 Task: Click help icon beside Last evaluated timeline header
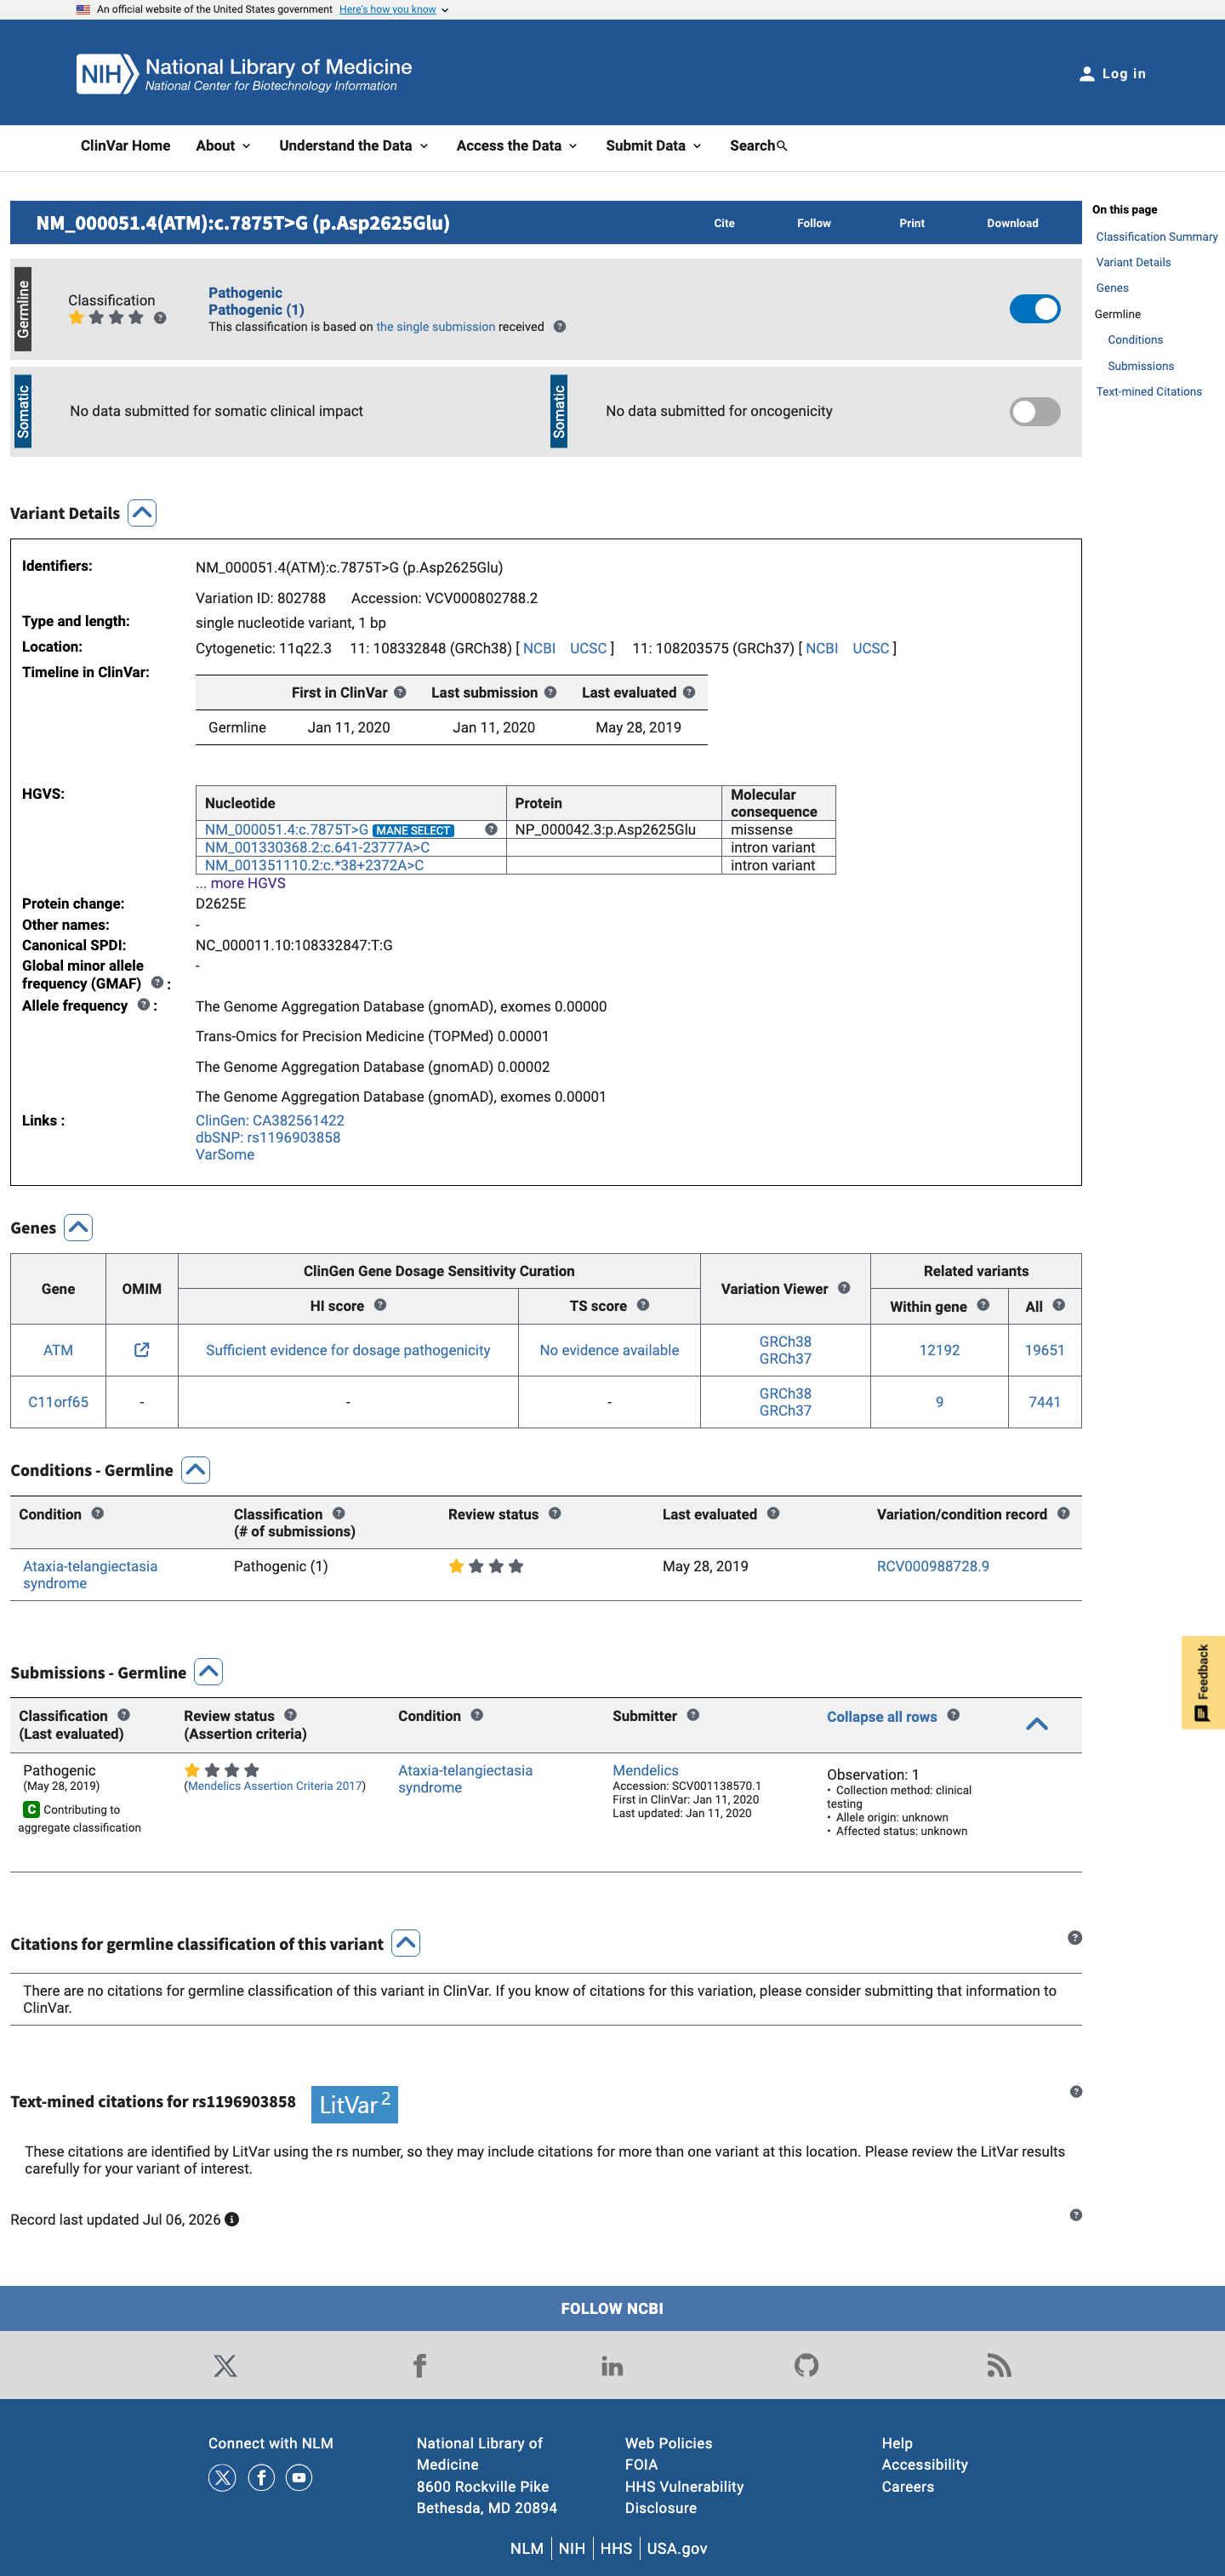click(x=689, y=692)
